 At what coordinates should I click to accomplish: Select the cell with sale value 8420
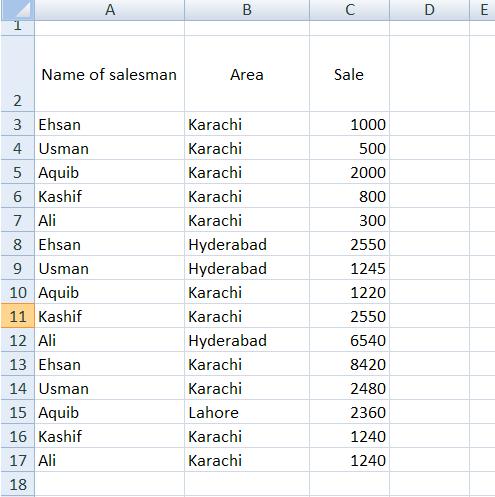coord(349,364)
